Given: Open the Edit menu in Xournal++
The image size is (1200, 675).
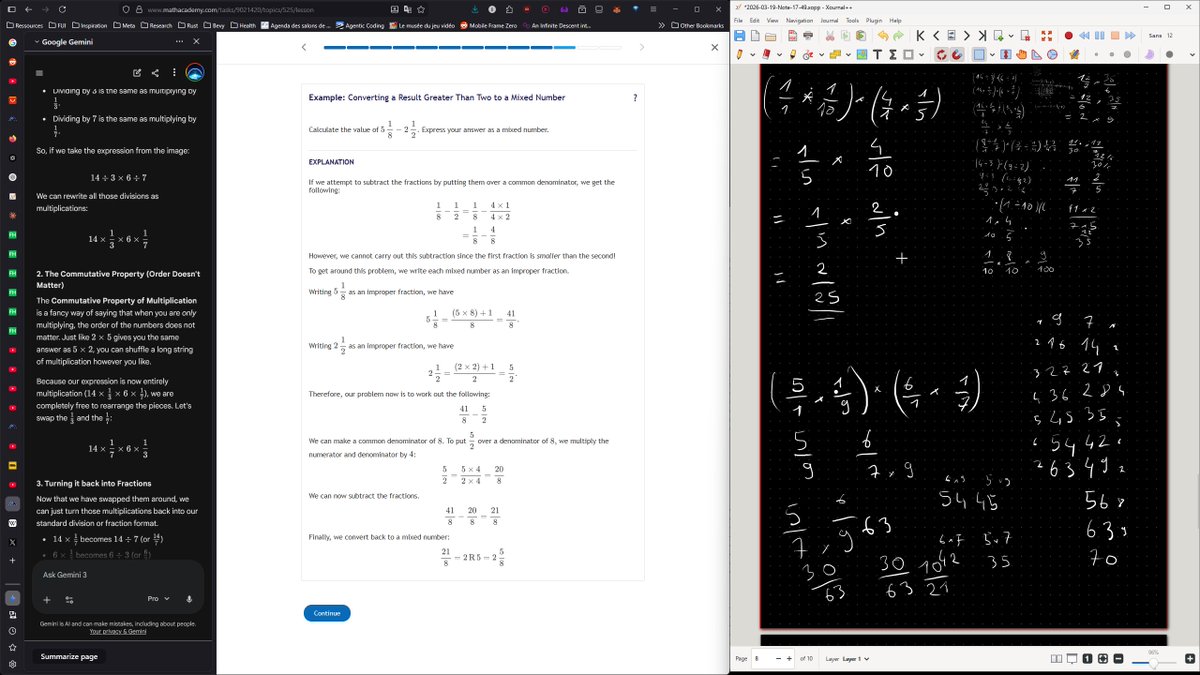Looking at the screenshot, I should [755, 20].
